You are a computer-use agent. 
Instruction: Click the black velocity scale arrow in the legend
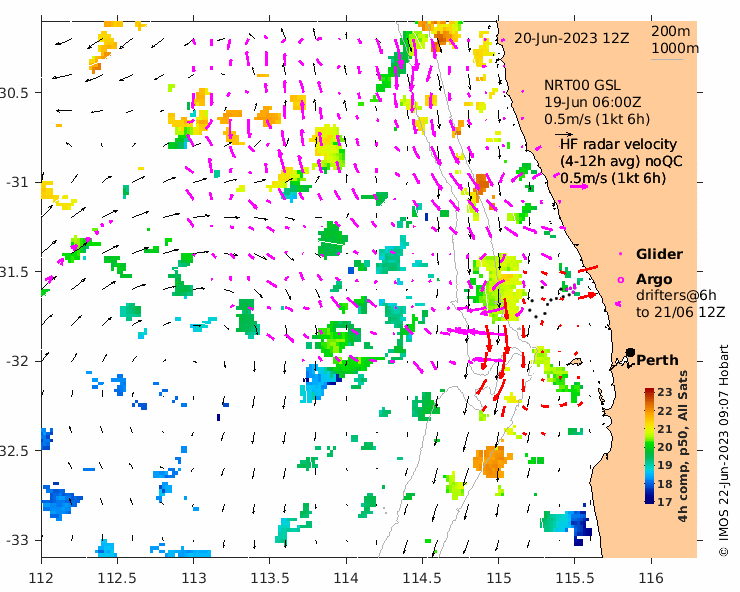click(x=564, y=135)
